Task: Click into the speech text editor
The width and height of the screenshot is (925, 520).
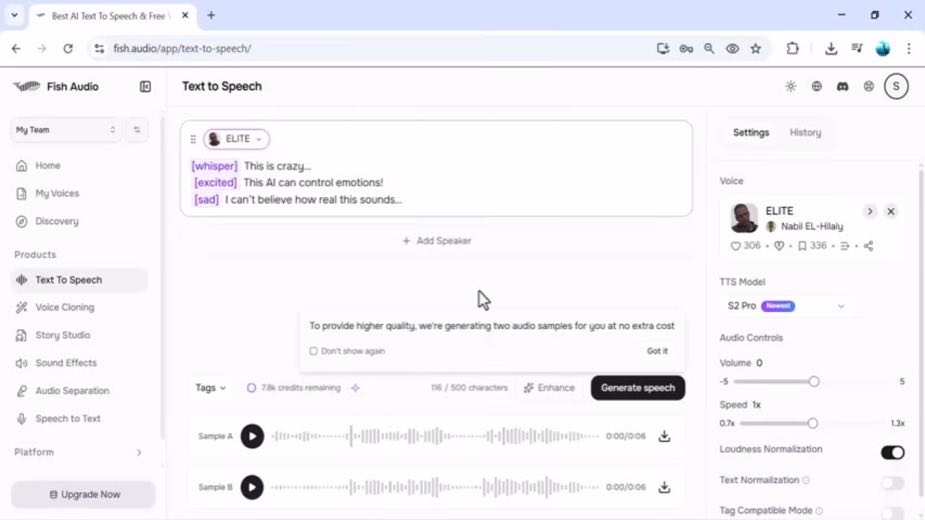Action: tap(437, 183)
